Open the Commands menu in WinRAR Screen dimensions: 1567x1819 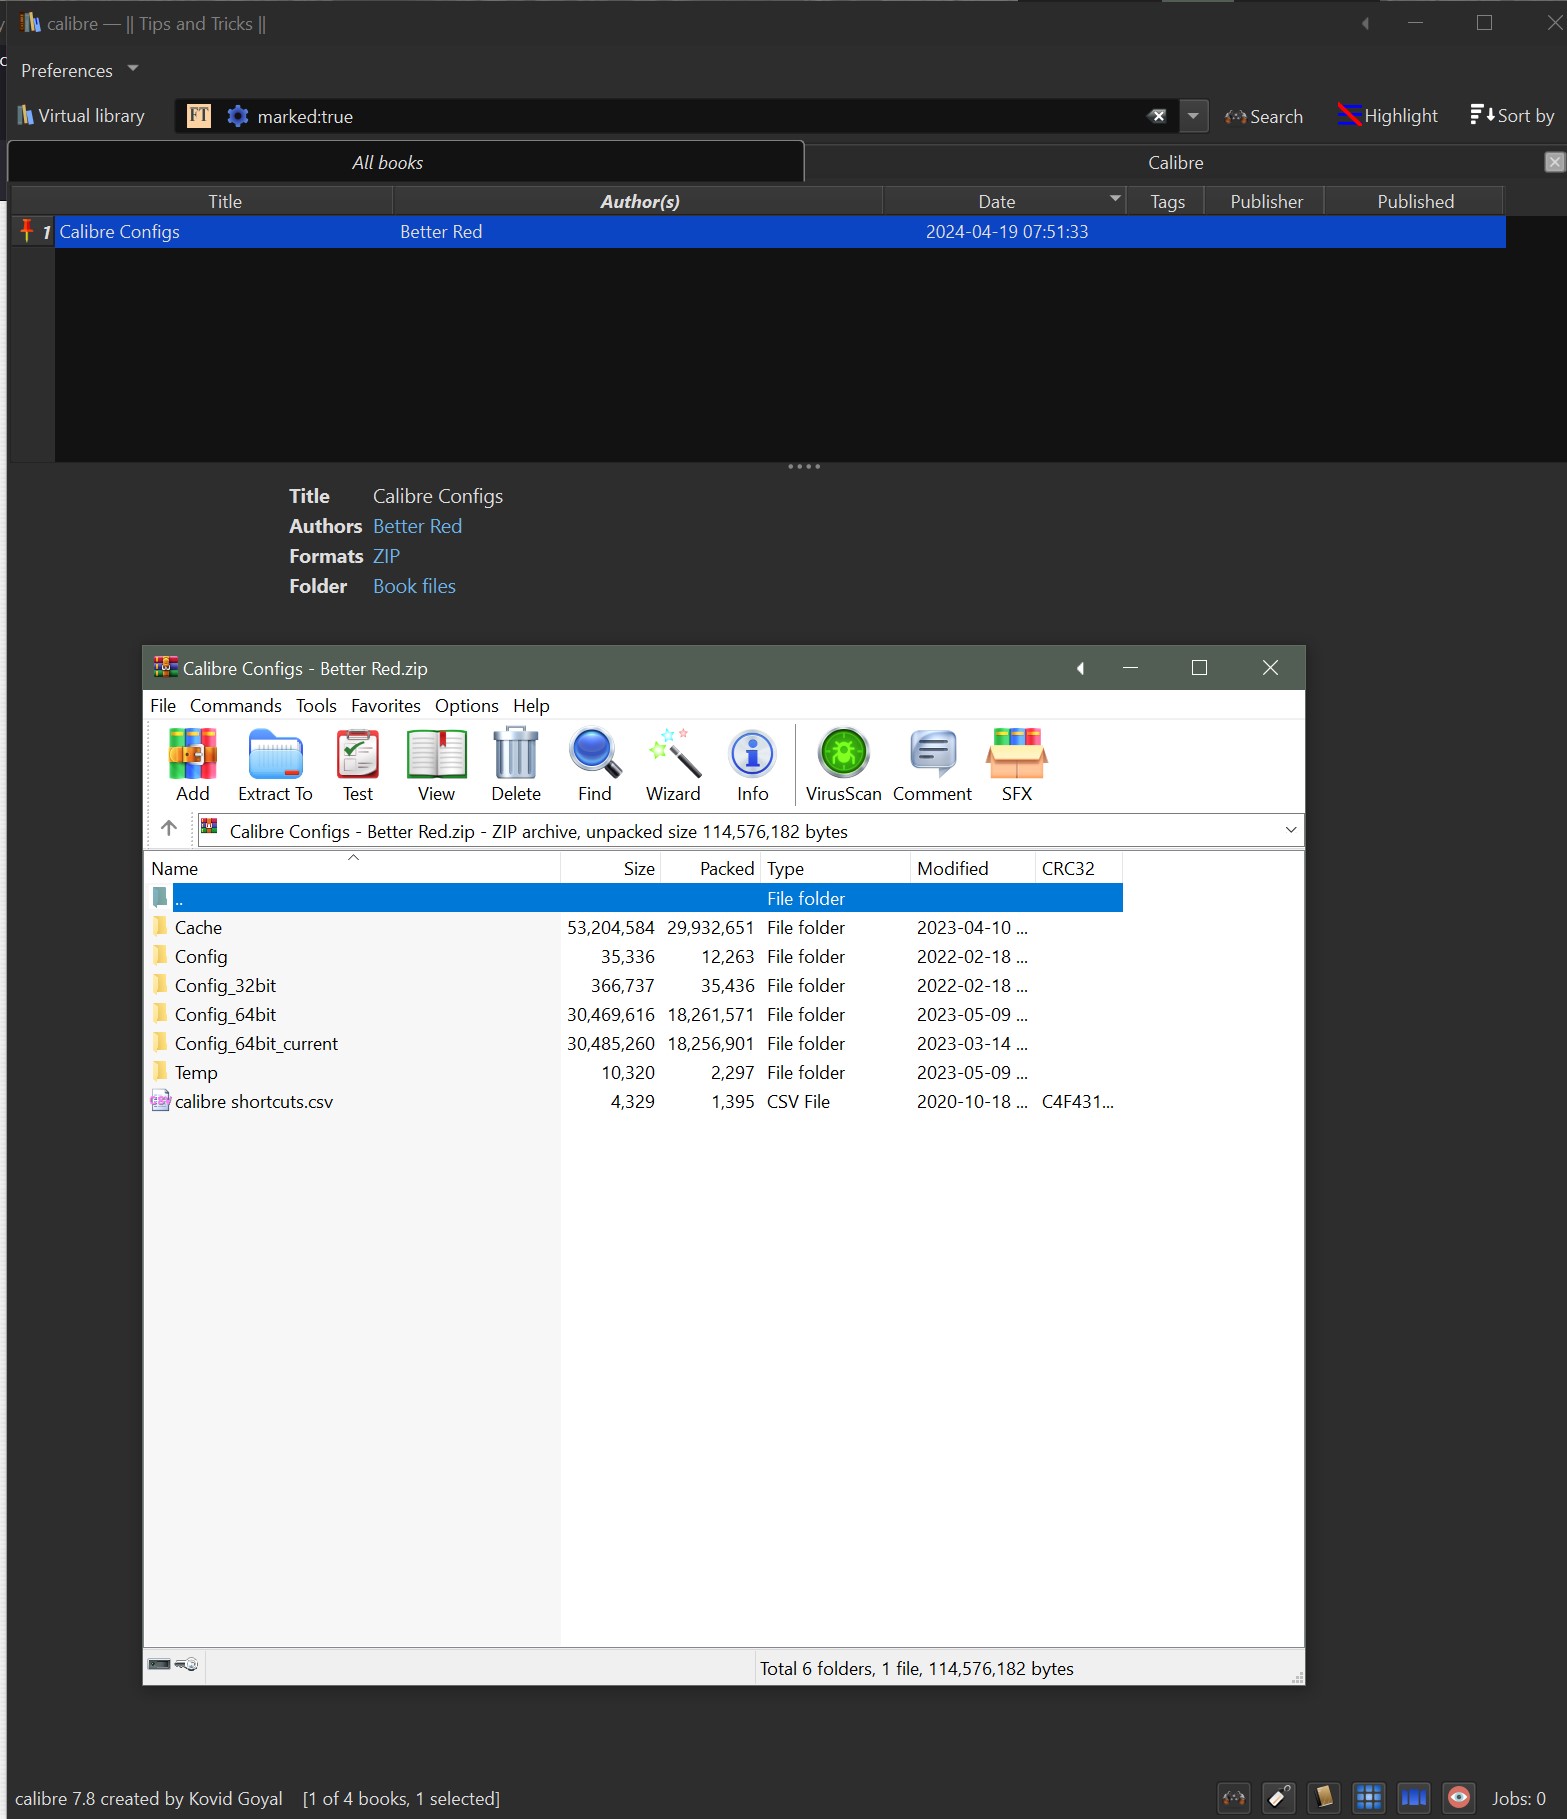click(x=235, y=706)
